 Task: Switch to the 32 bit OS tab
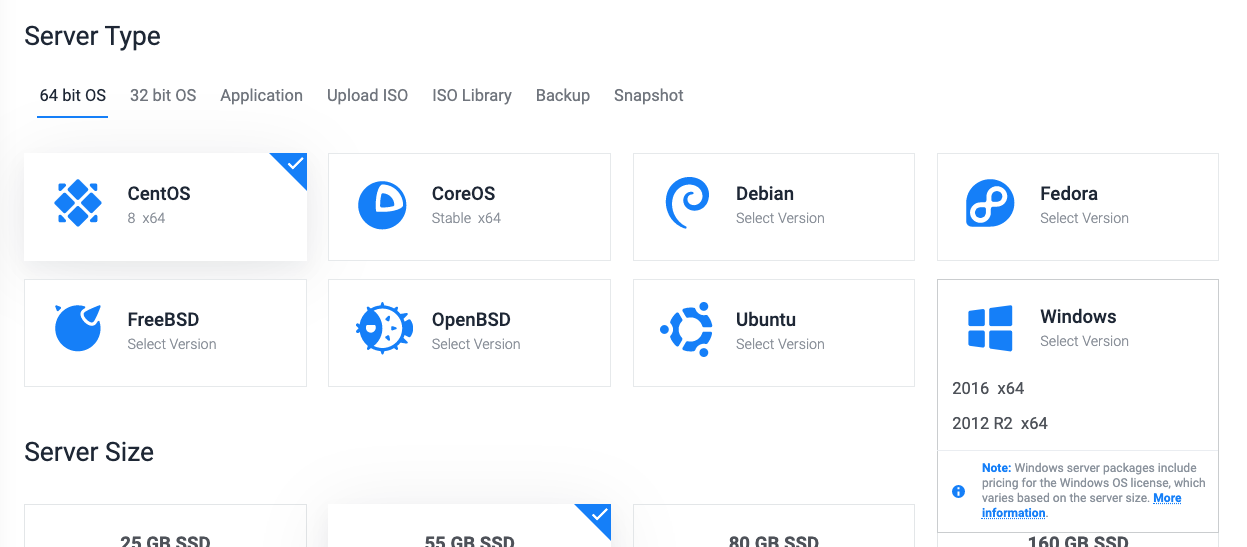(163, 96)
